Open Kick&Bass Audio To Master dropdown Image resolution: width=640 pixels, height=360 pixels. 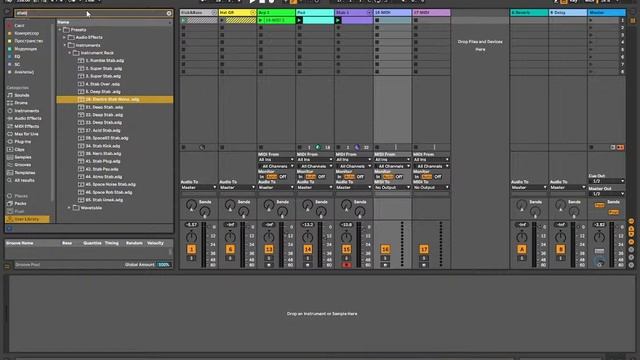point(198,187)
